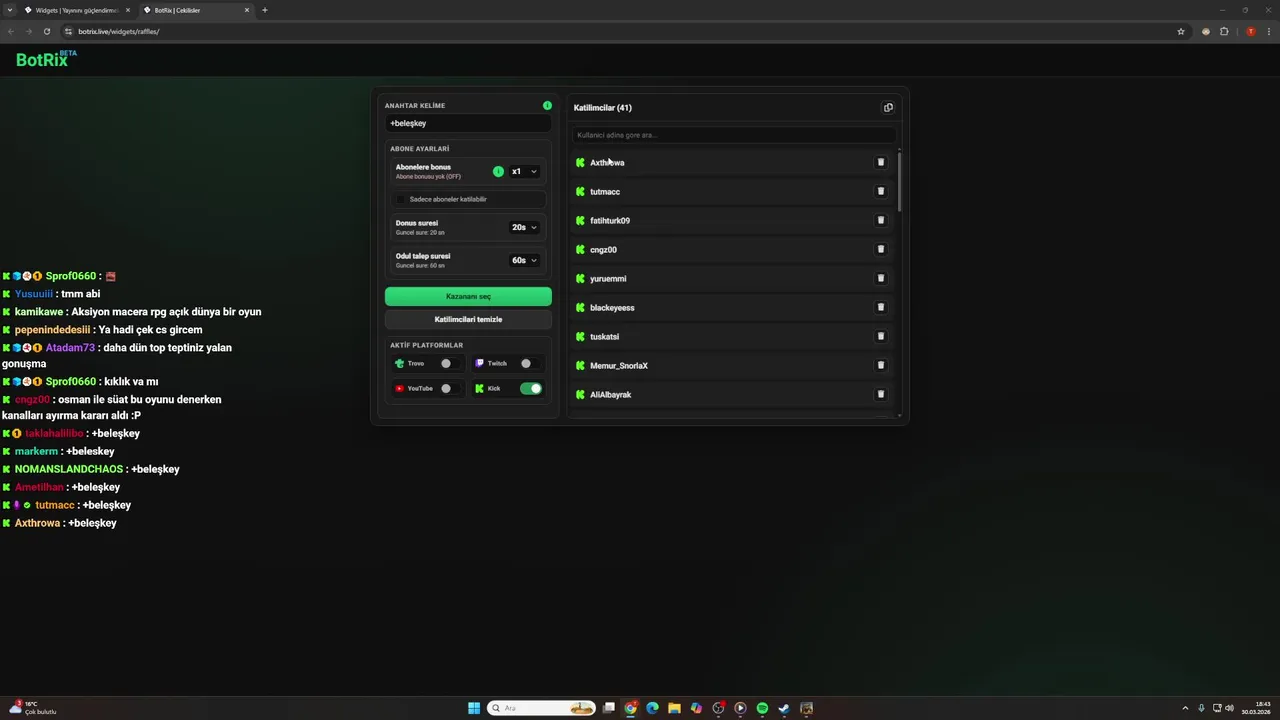Reload the botrix.live page

46,31
